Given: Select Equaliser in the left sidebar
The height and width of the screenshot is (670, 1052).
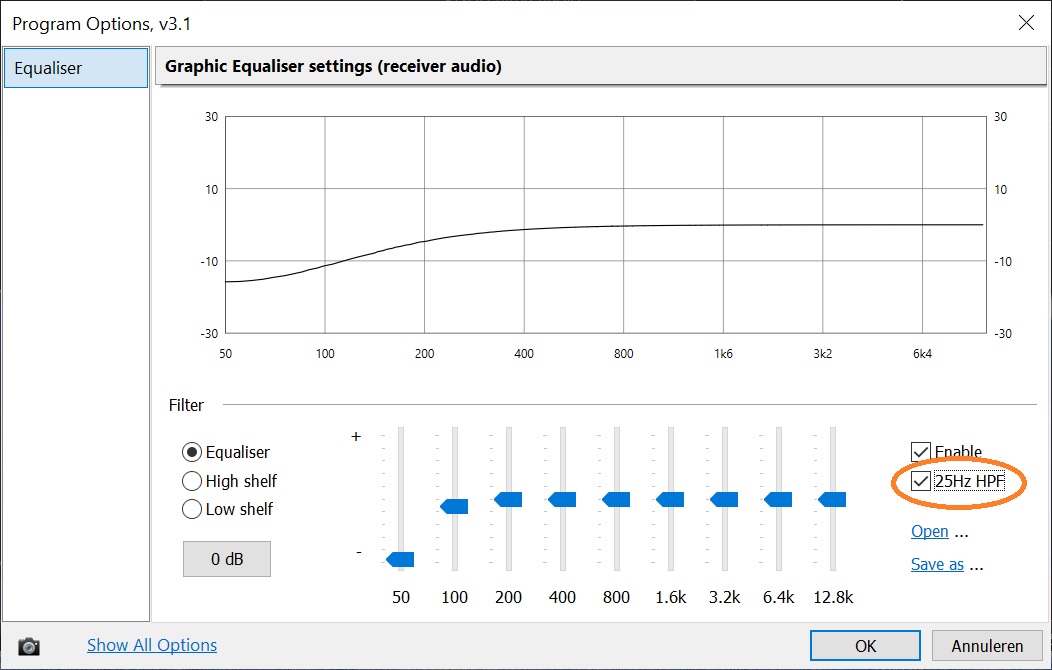Looking at the screenshot, I should pos(75,68).
